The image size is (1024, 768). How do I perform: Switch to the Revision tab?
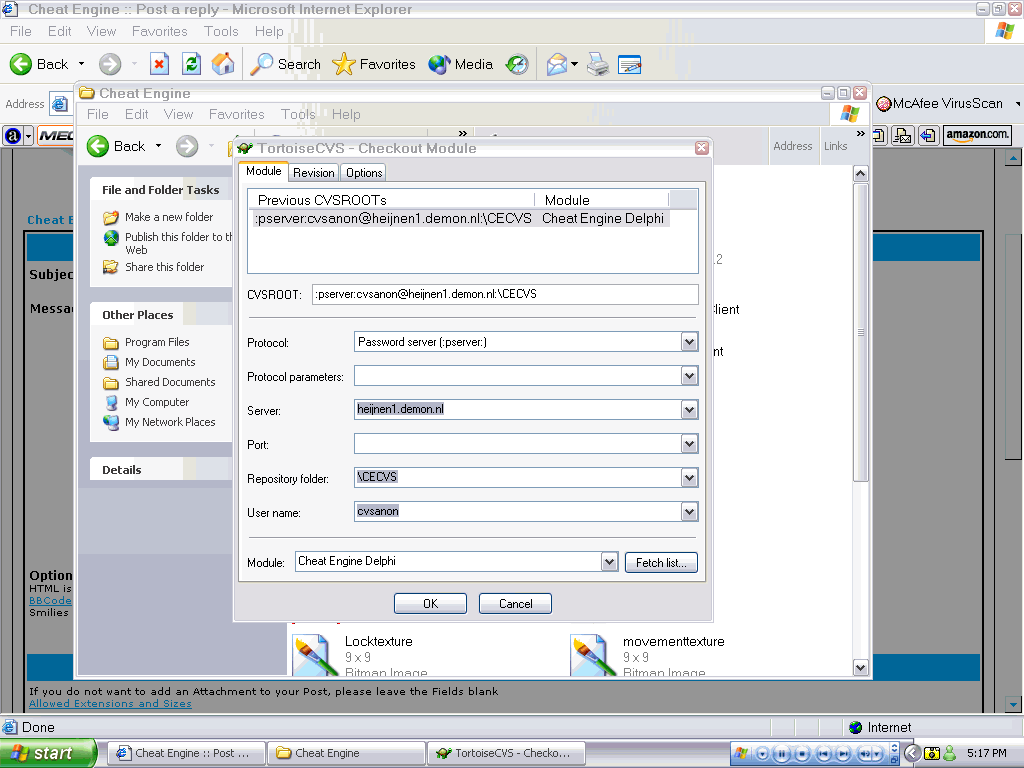pos(313,172)
